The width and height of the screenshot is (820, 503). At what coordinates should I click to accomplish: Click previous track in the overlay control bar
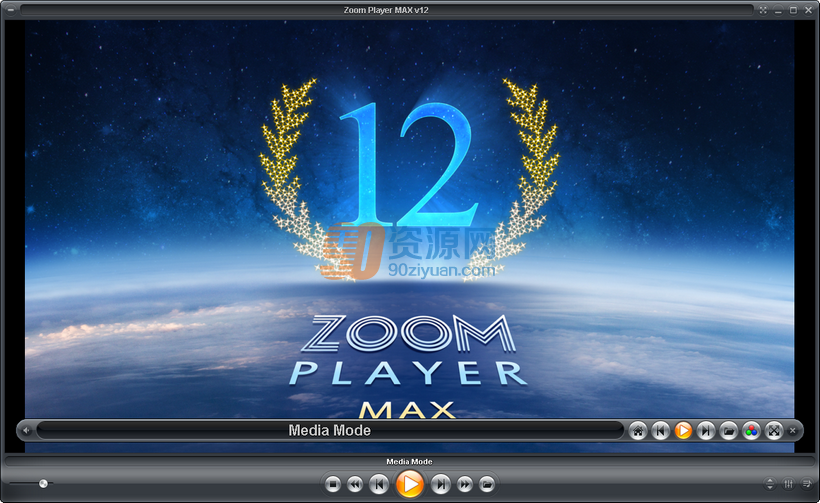coord(660,431)
